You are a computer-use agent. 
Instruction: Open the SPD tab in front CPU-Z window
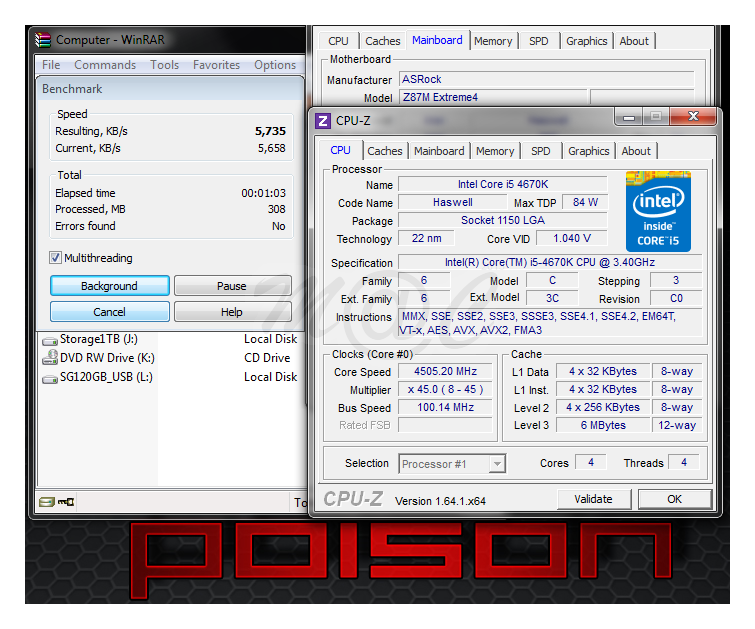[541, 151]
